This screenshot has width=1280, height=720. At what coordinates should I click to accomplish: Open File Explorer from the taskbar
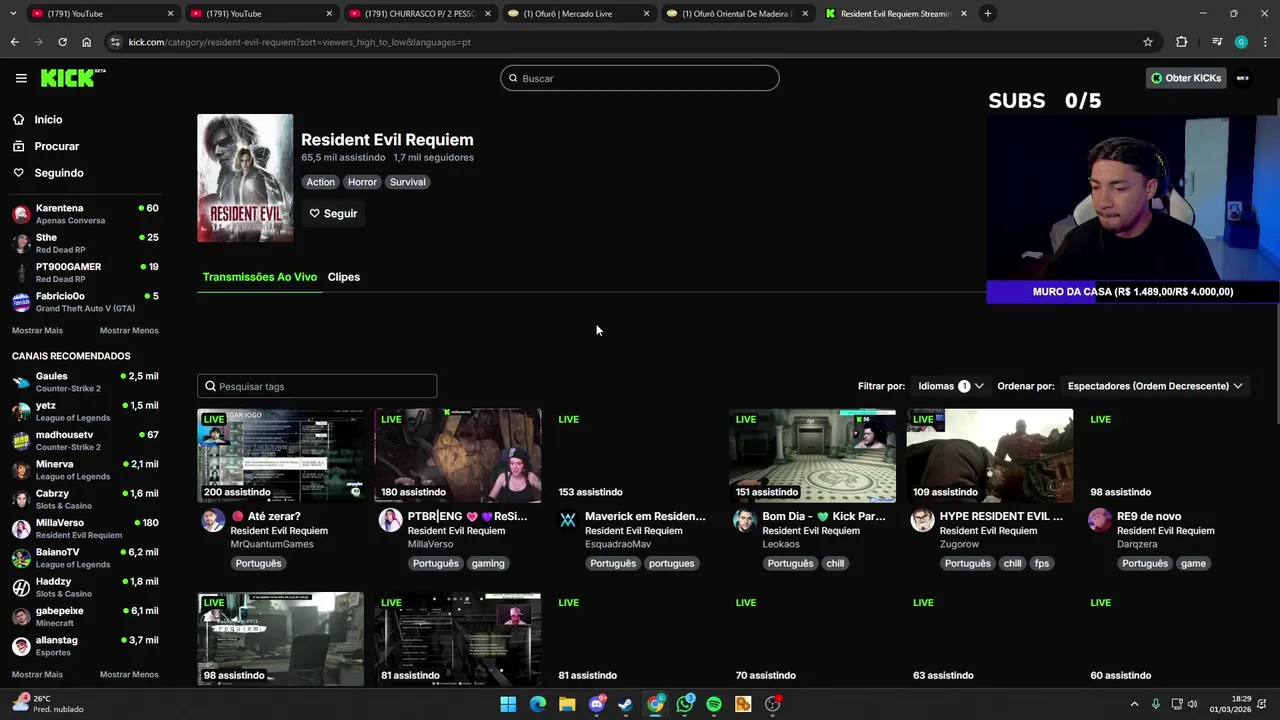tap(567, 704)
